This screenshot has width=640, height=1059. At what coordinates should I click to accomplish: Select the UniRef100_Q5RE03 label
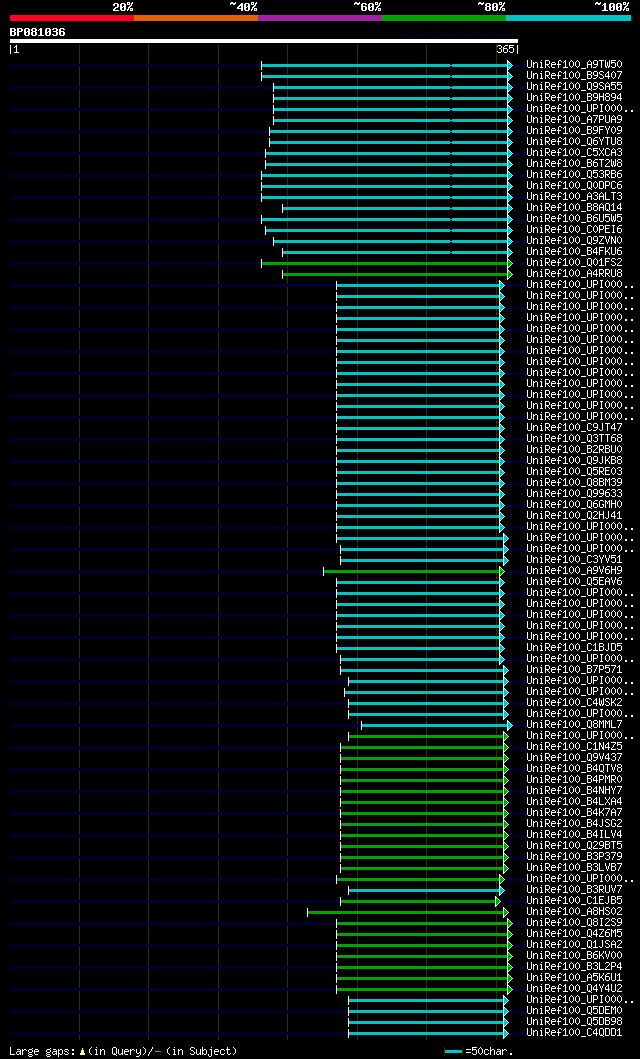click(x=575, y=472)
